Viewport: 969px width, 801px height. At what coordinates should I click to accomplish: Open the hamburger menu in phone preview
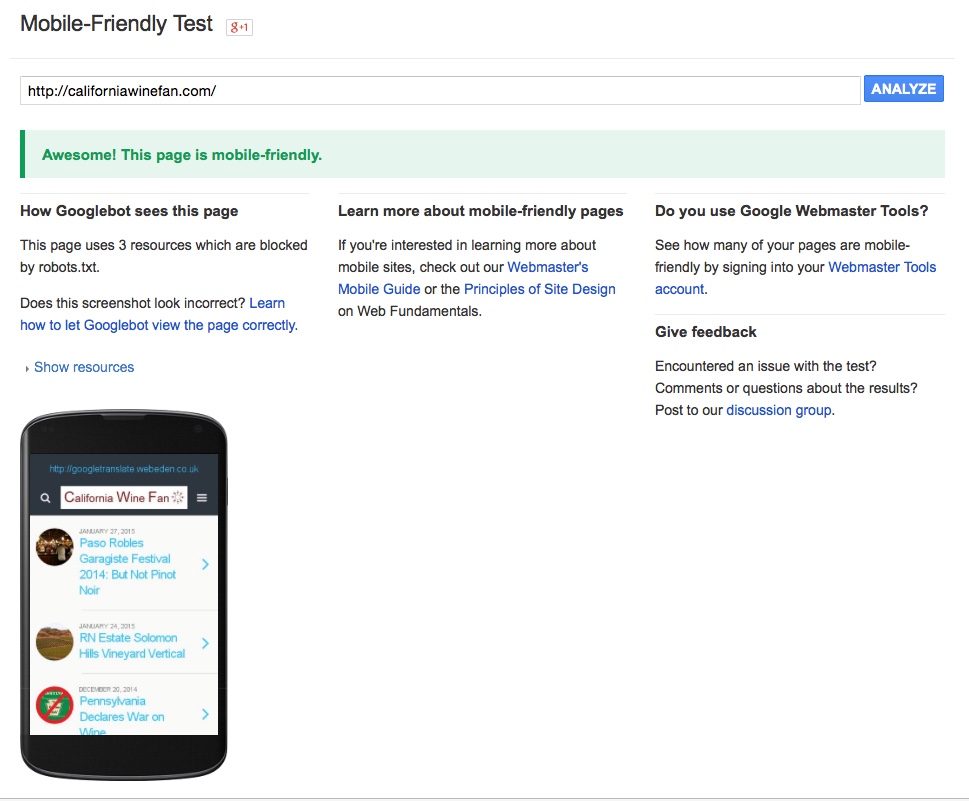point(201,498)
